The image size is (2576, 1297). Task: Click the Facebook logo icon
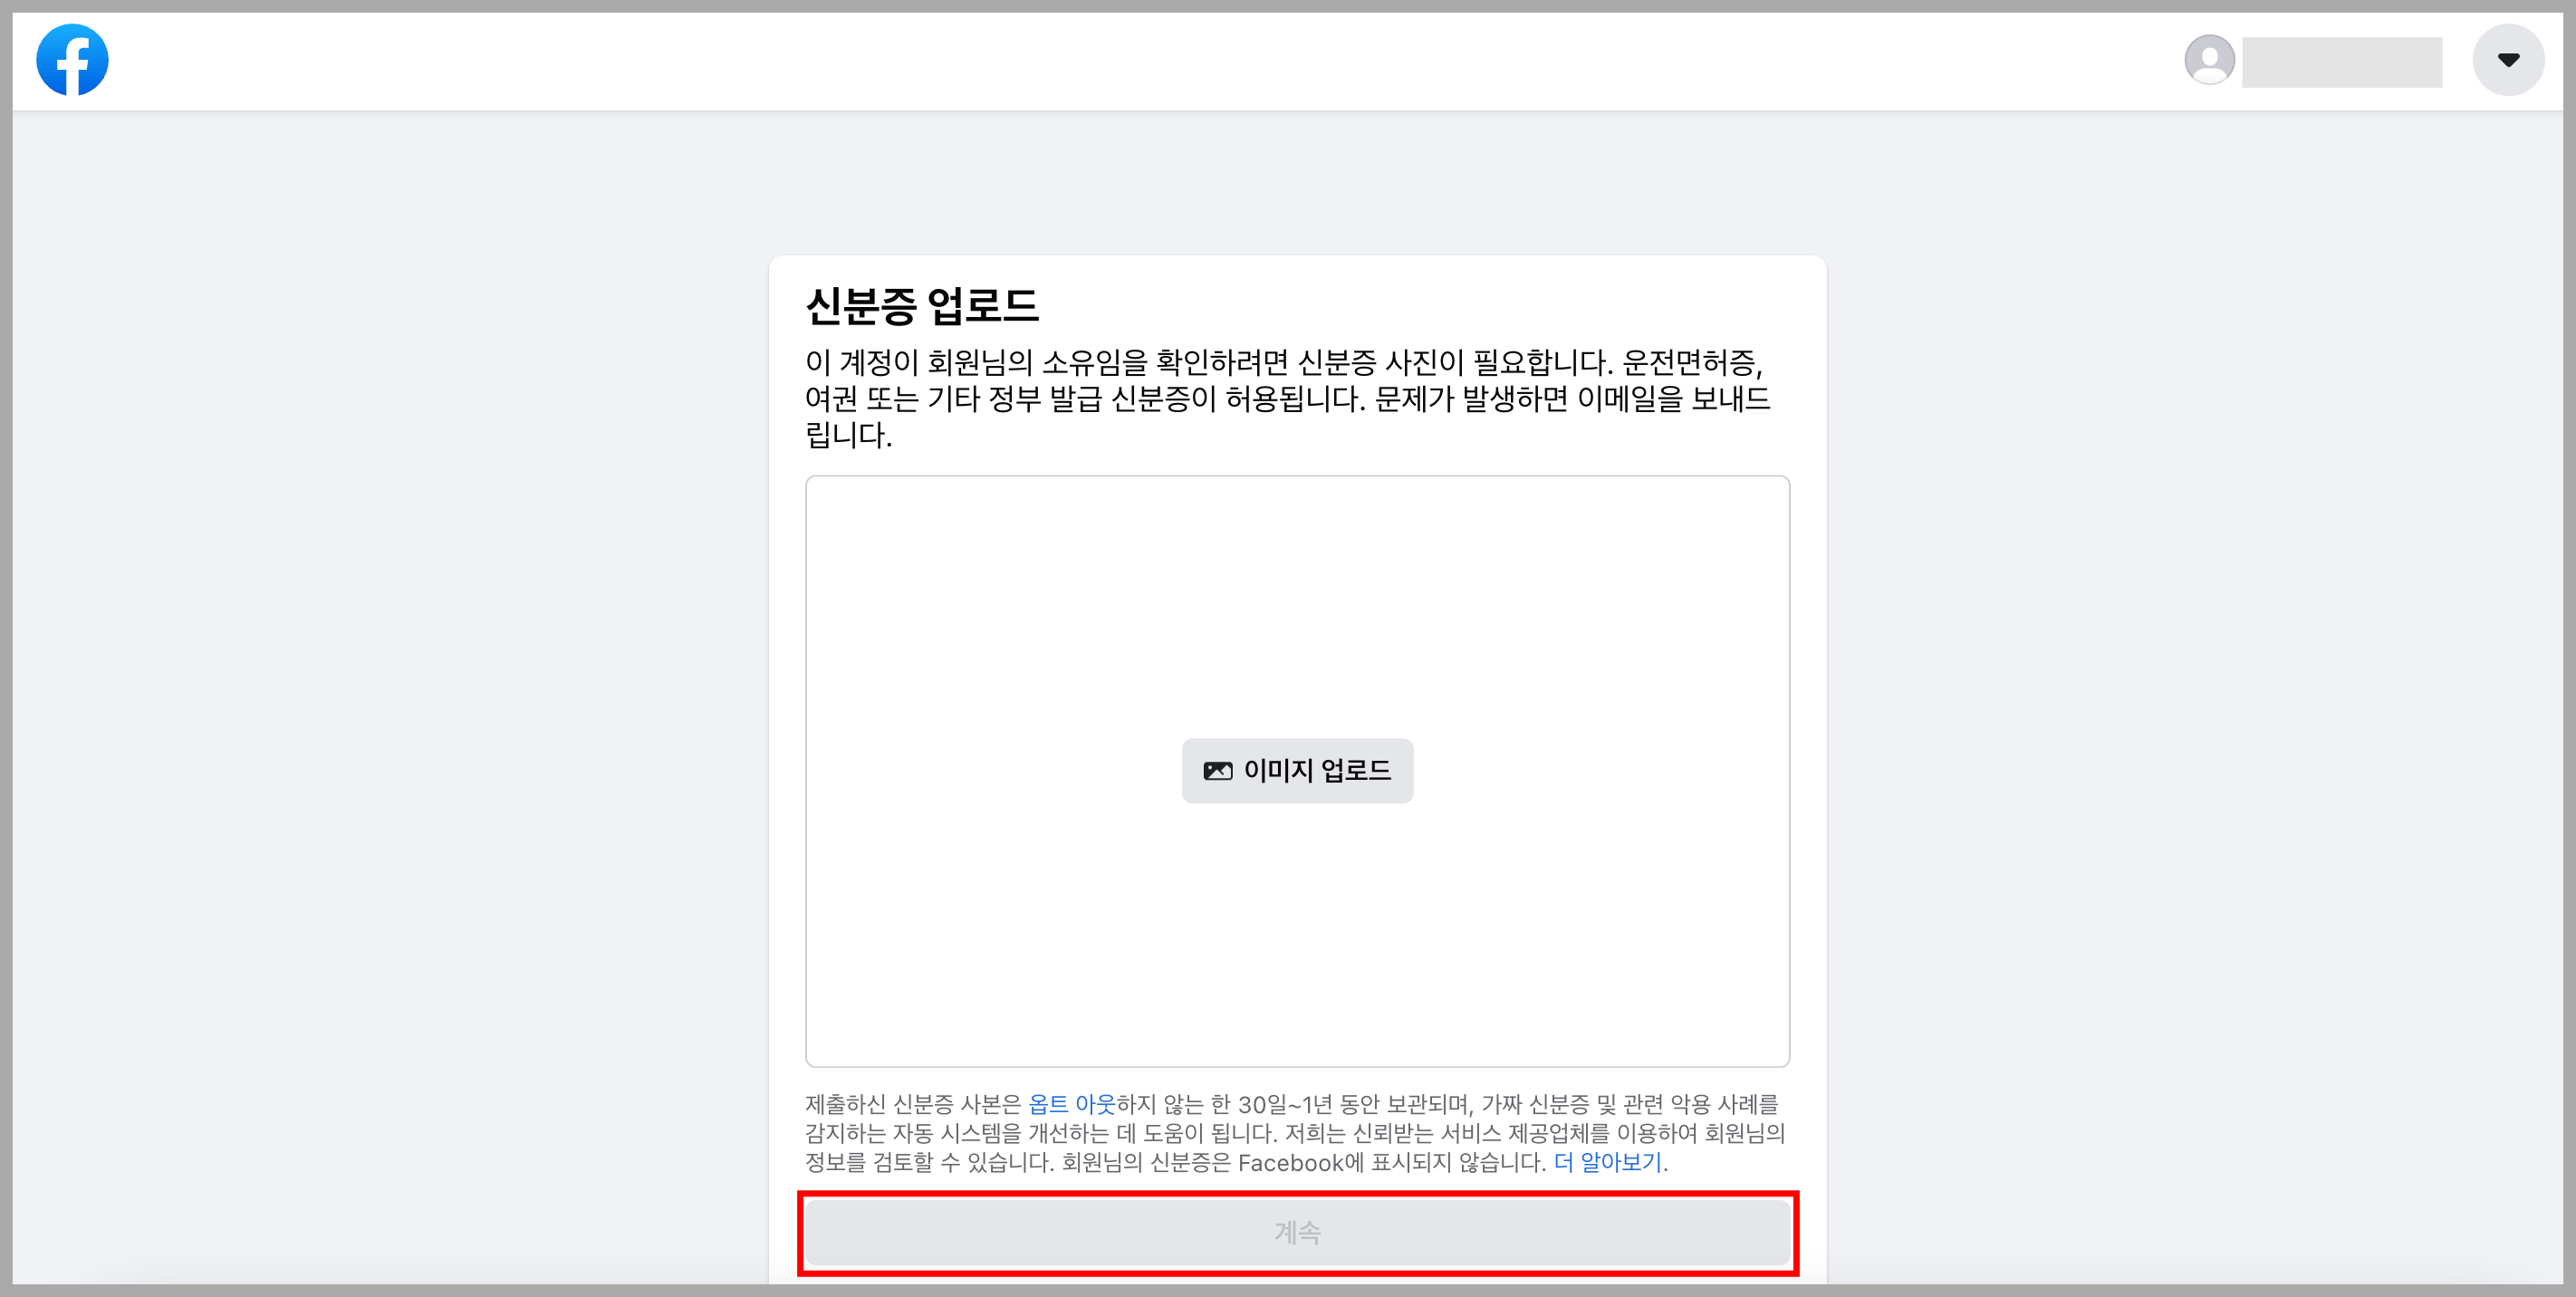(72, 60)
